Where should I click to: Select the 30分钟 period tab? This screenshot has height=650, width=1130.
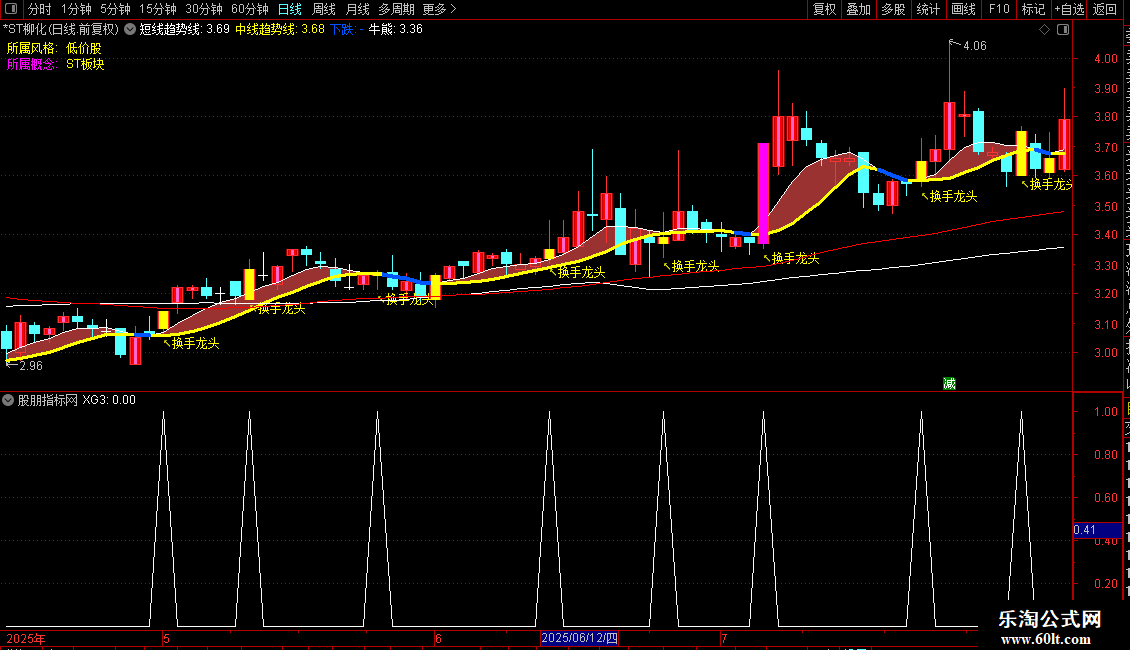204,9
